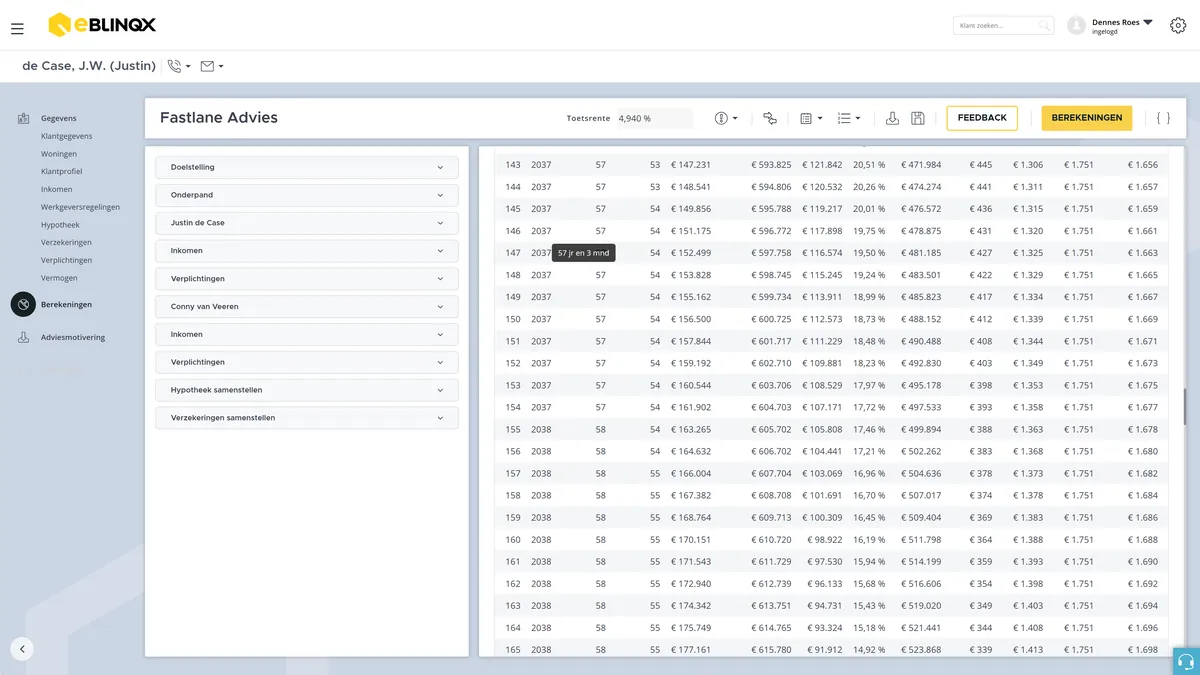Click the search magnifier icon
The width and height of the screenshot is (1200, 675).
pos(1044,26)
